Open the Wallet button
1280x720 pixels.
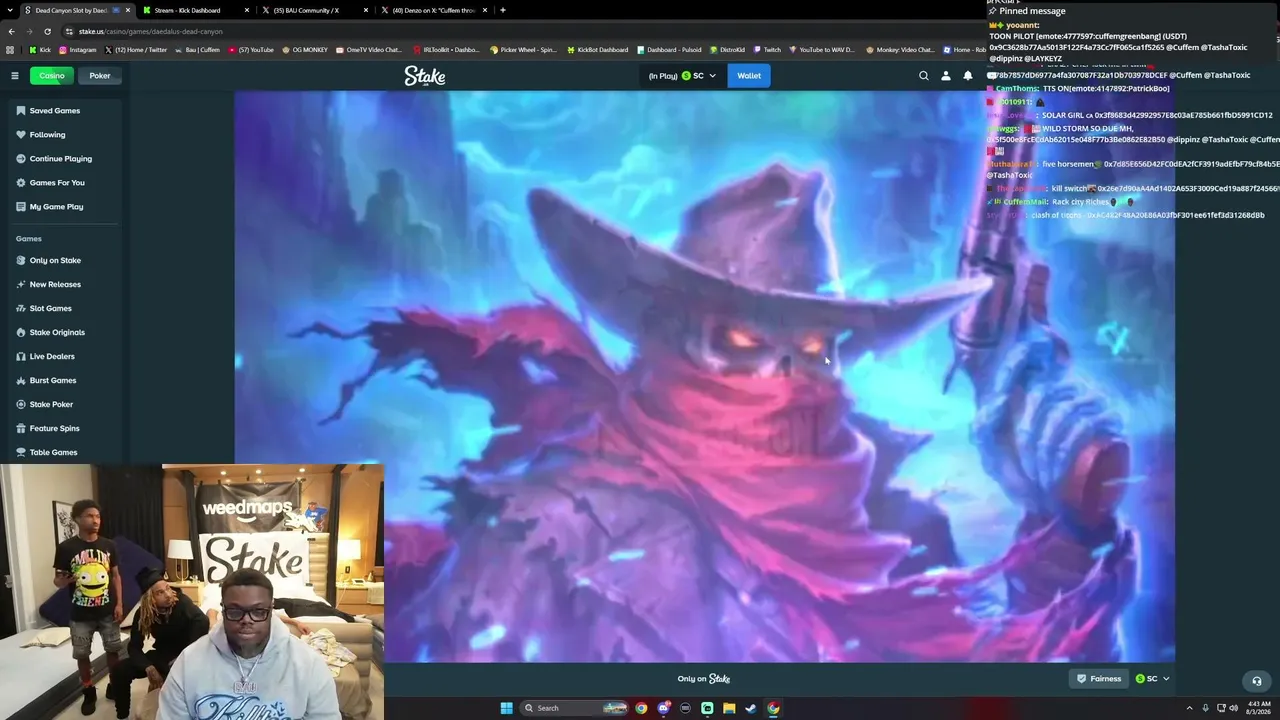(749, 76)
